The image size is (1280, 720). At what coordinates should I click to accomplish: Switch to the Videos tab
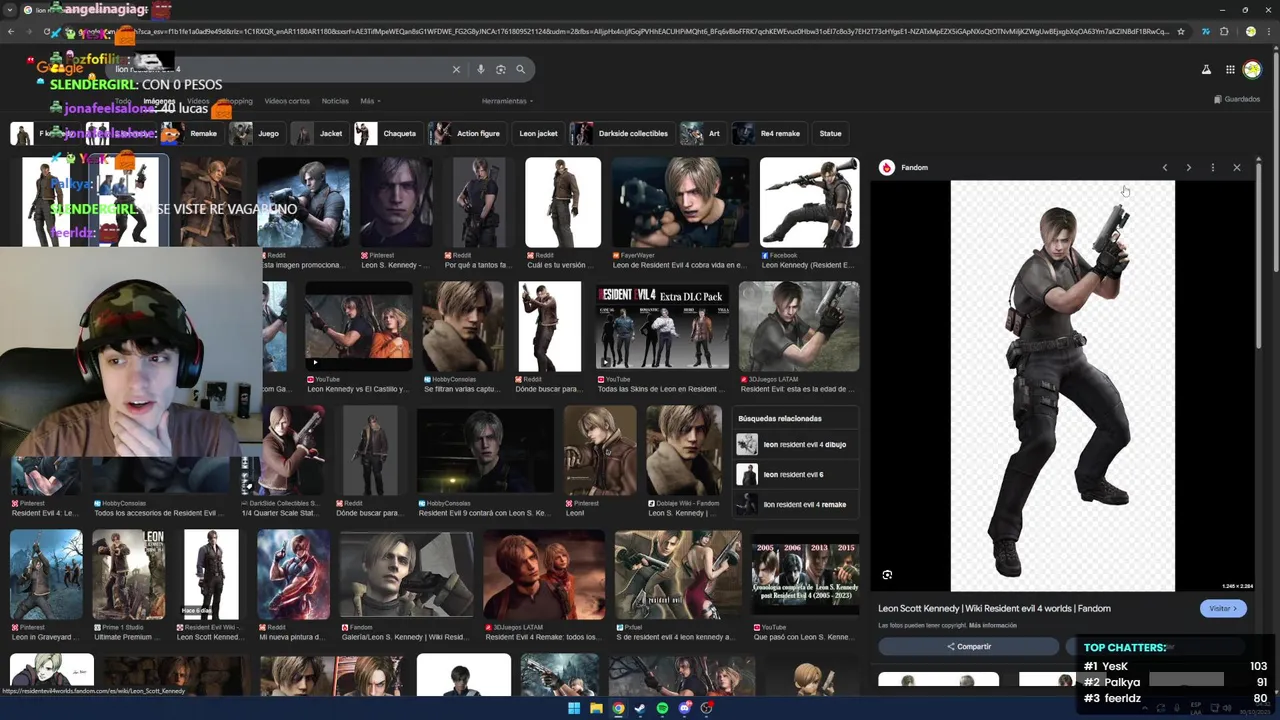pos(198,101)
